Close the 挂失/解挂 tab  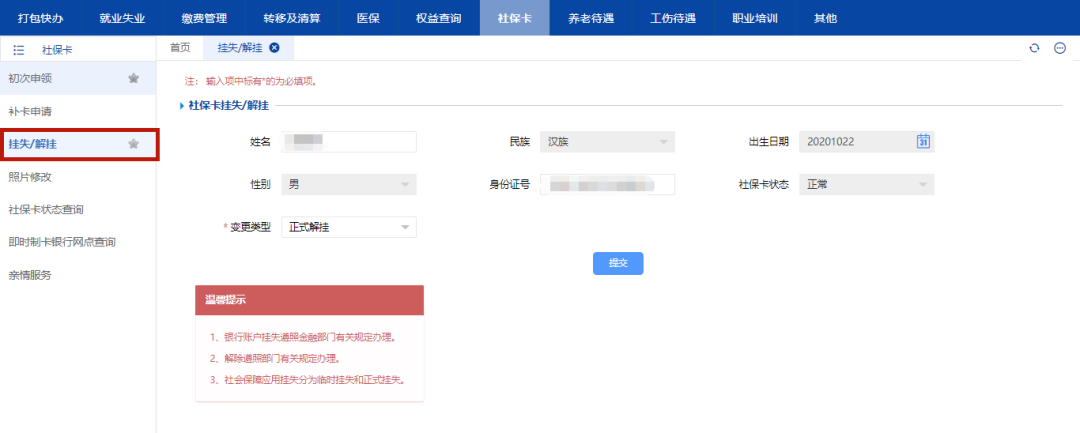point(274,48)
